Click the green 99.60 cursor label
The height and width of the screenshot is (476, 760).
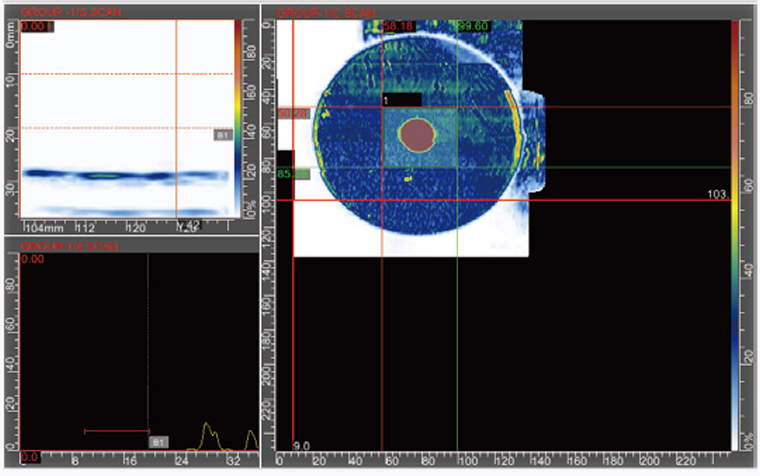tap(473, 26)
